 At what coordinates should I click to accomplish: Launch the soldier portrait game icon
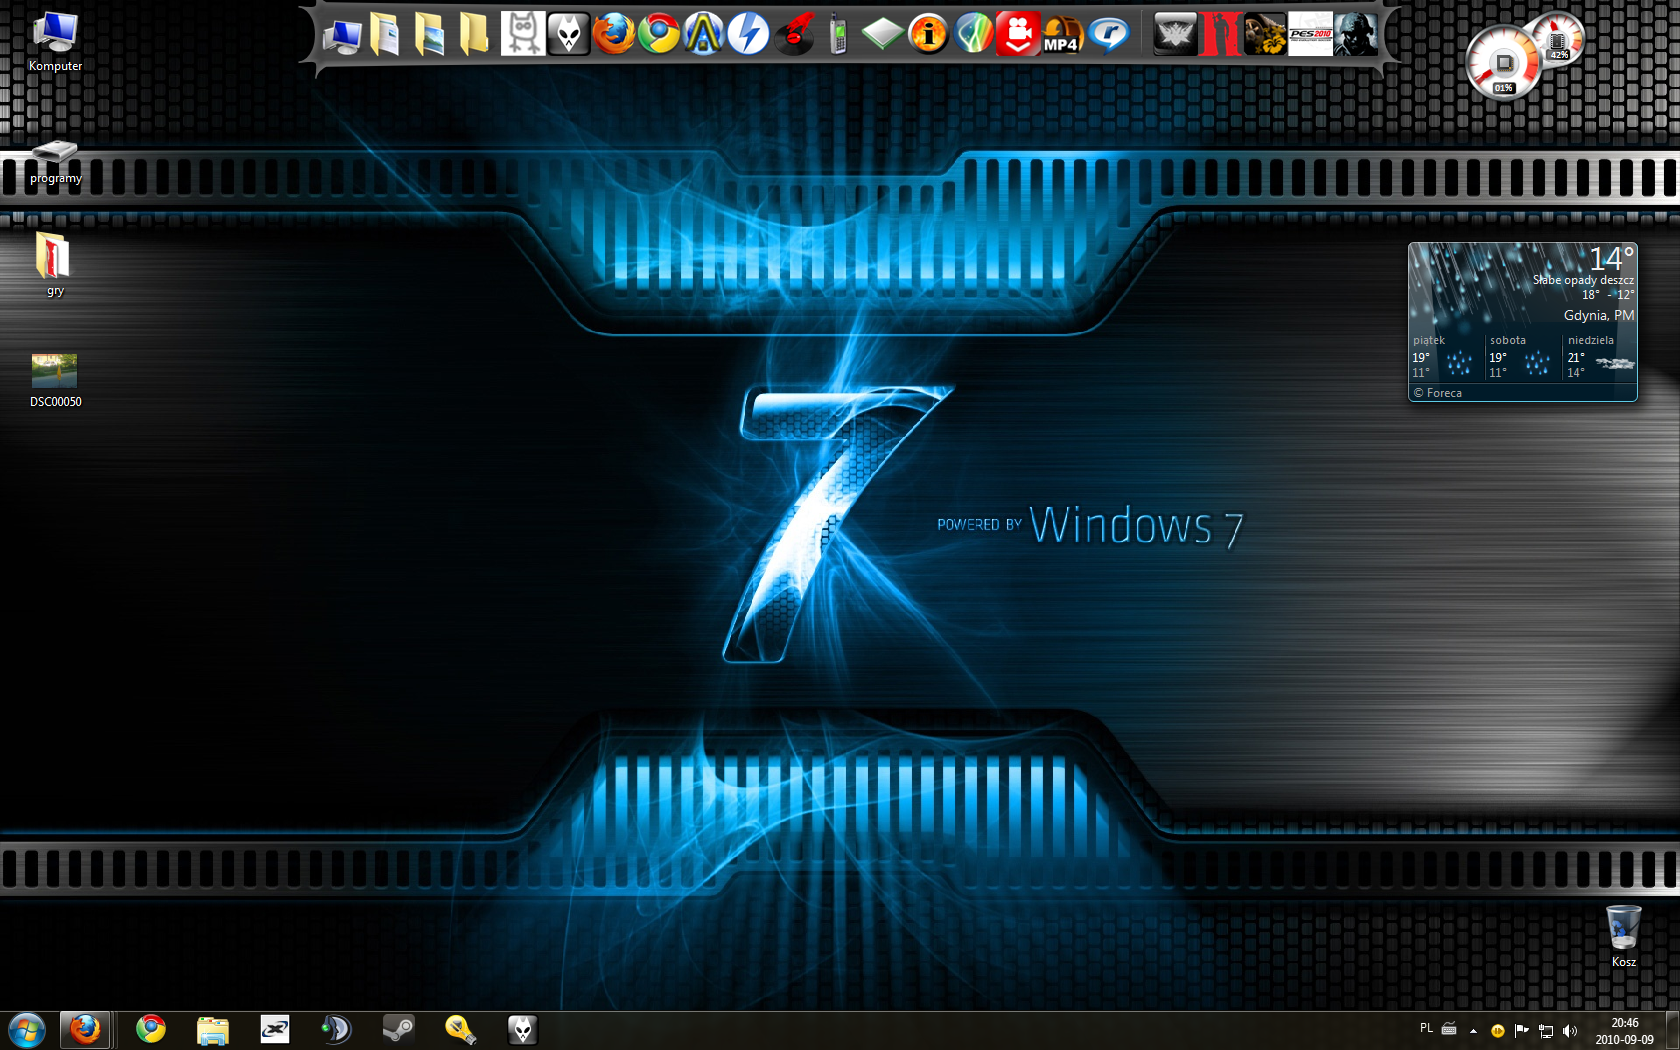pos(1355,34)
